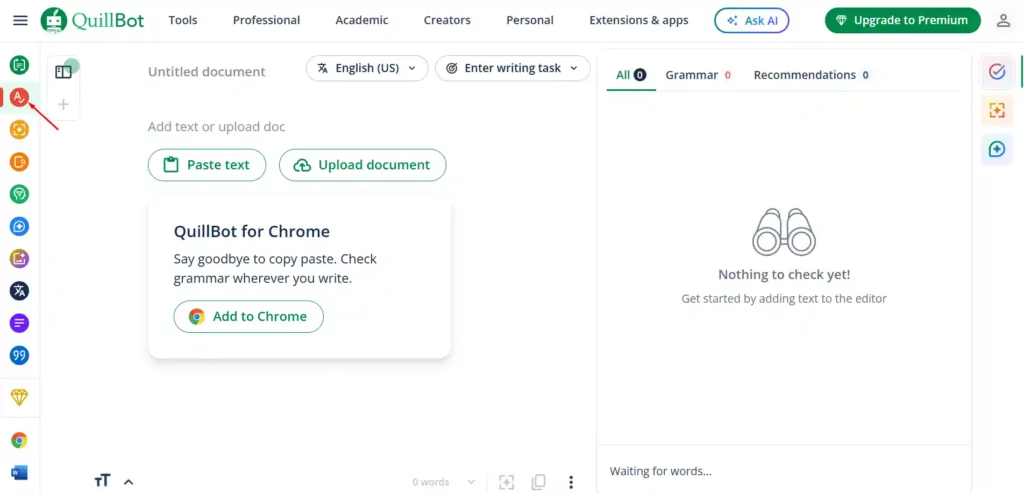Expand the 0 words count dropdown
Screen dimensions: 1024x493
coord(444,482)
